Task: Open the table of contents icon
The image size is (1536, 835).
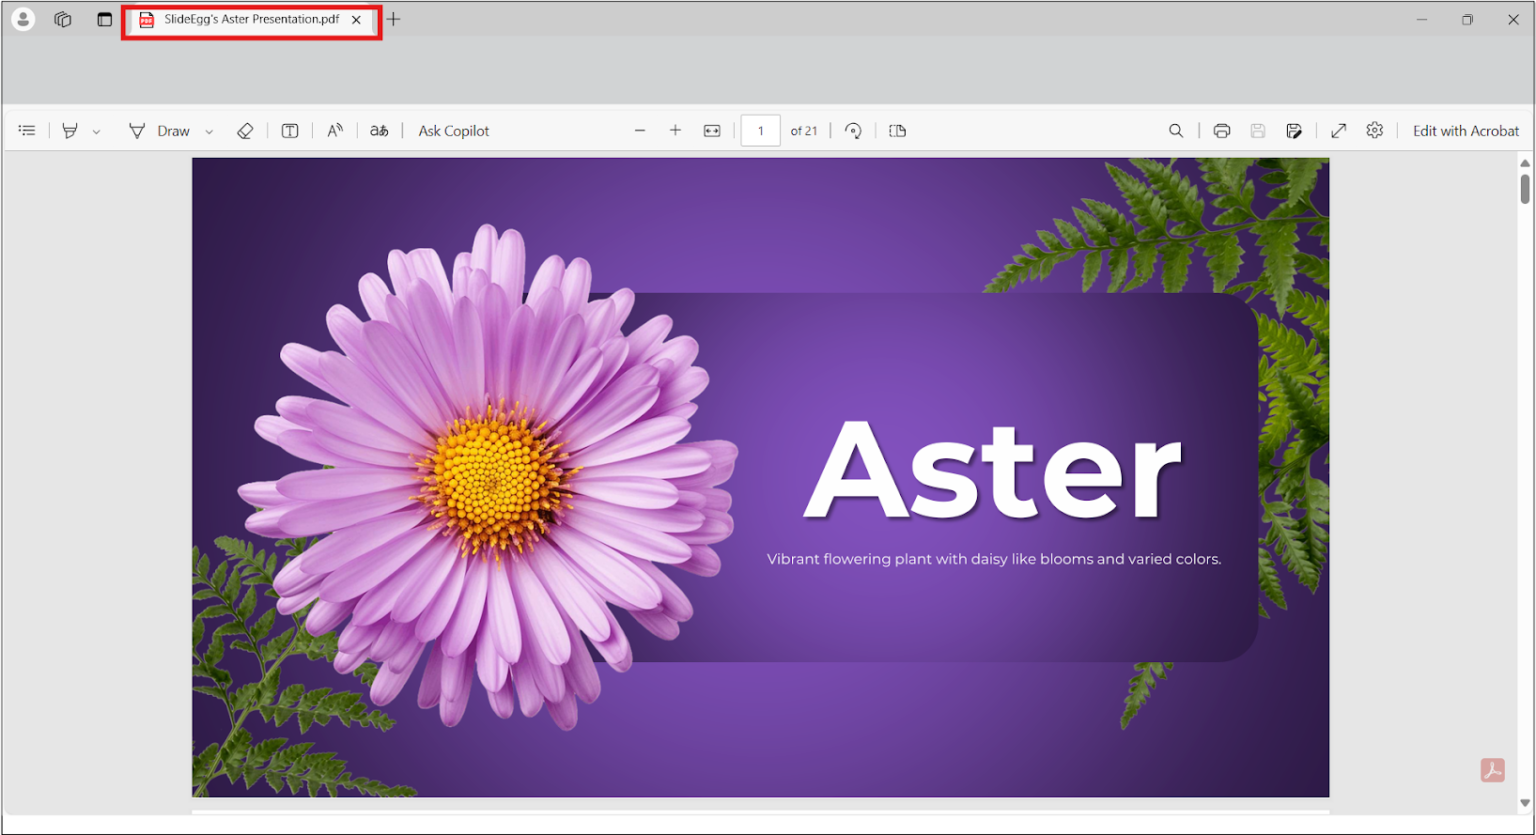Action: 27,131
